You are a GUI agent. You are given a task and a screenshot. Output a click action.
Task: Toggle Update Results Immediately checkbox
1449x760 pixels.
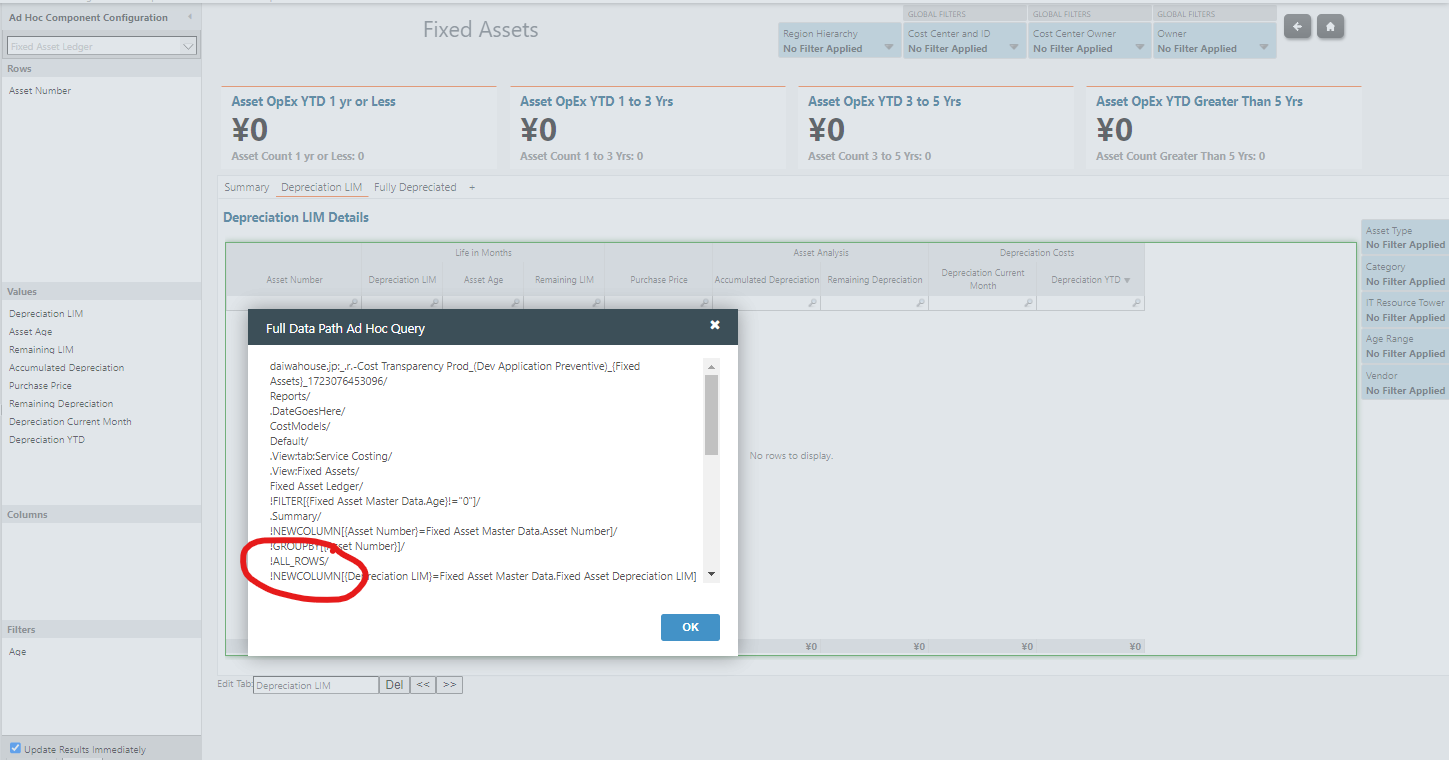pyautogui.click(x=15, y=748)
